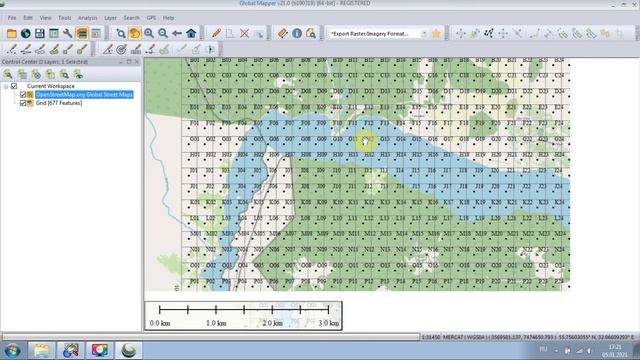640x360 pixels.
Task: Open the View menu
Action: click(45, 18)
